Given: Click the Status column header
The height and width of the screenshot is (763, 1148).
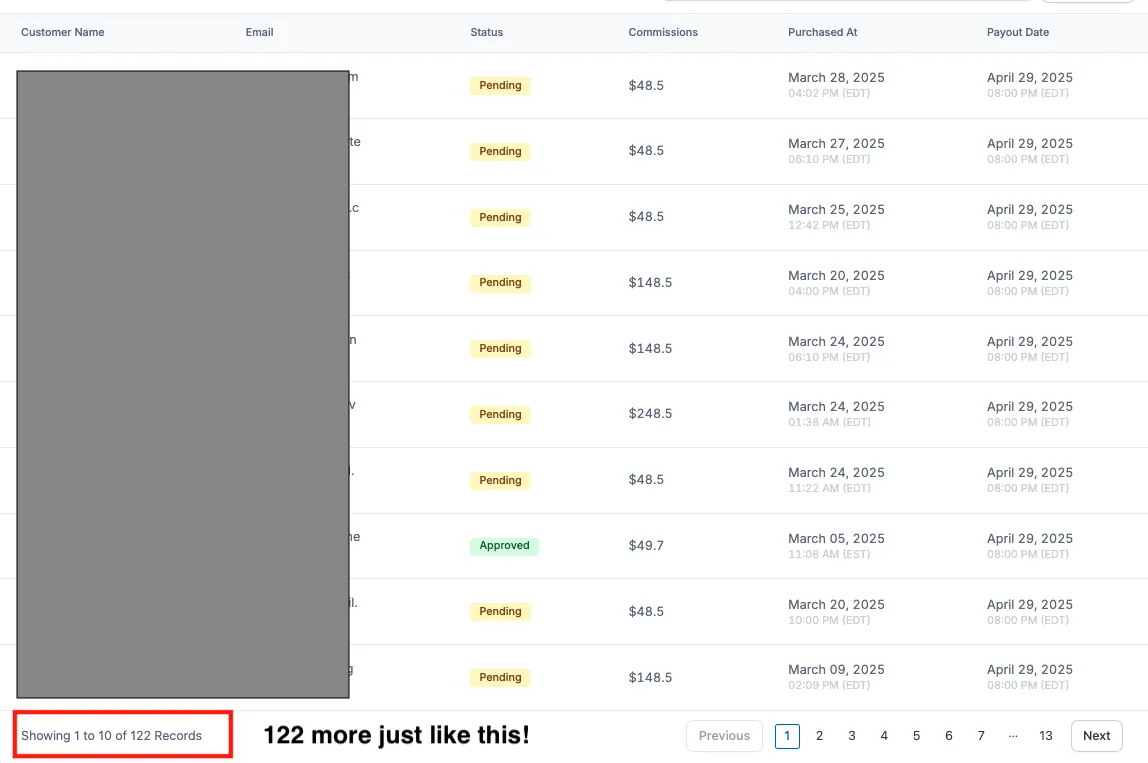Looking at the screenshot, I should point(486,32).
